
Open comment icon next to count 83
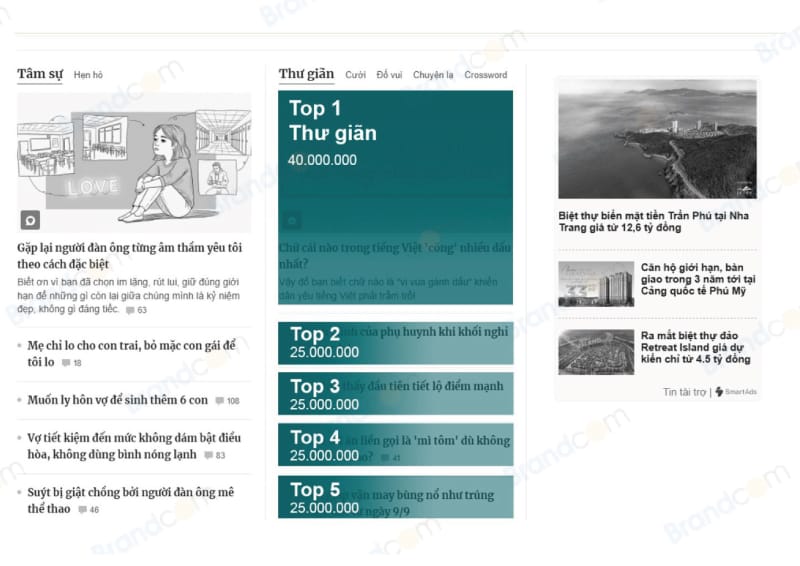pyautogui.click(x=209, y=456)
